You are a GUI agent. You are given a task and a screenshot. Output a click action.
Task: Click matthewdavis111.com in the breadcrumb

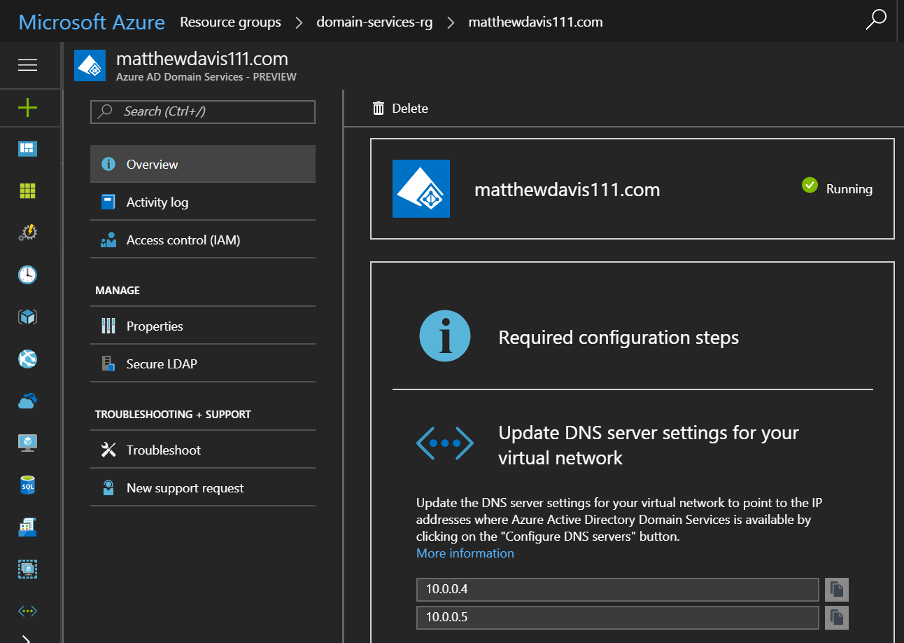coord(536,22)
